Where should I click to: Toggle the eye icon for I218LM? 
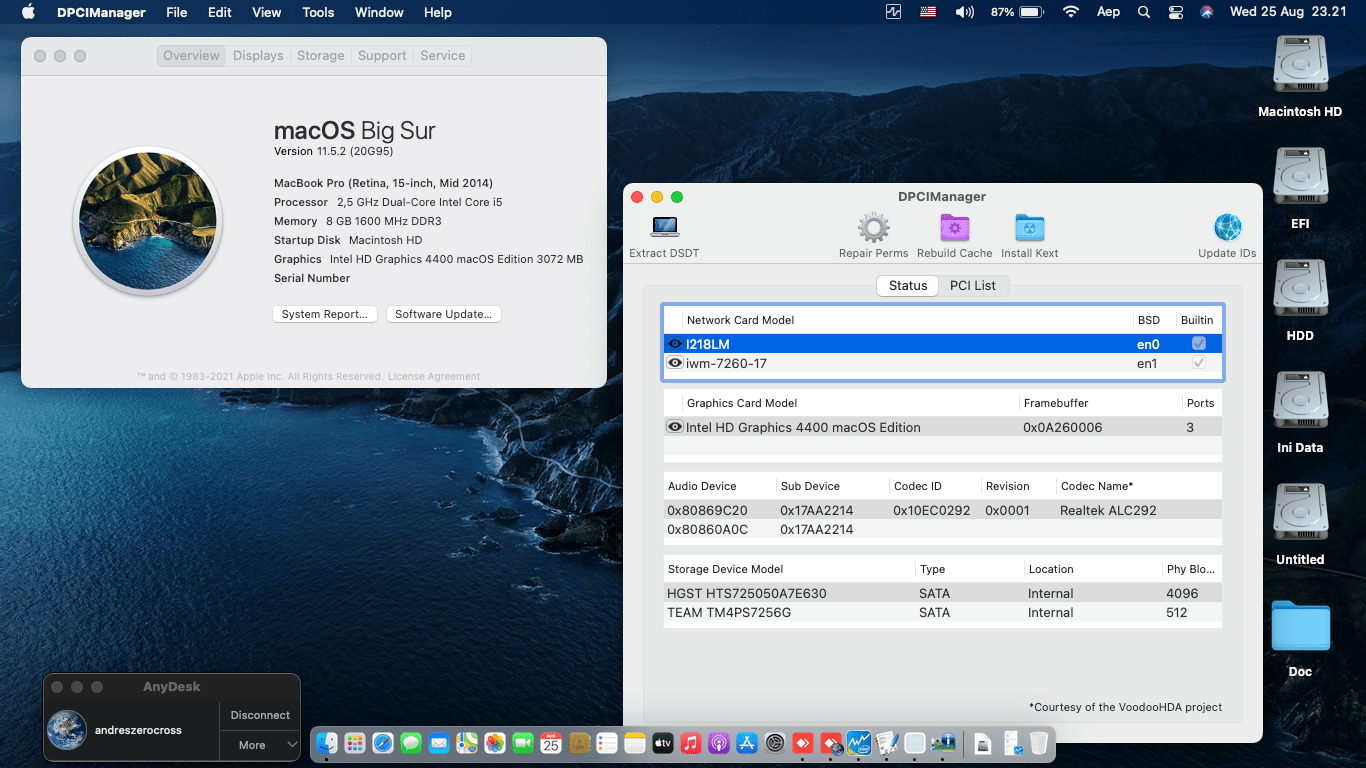[x=675, y=344]
